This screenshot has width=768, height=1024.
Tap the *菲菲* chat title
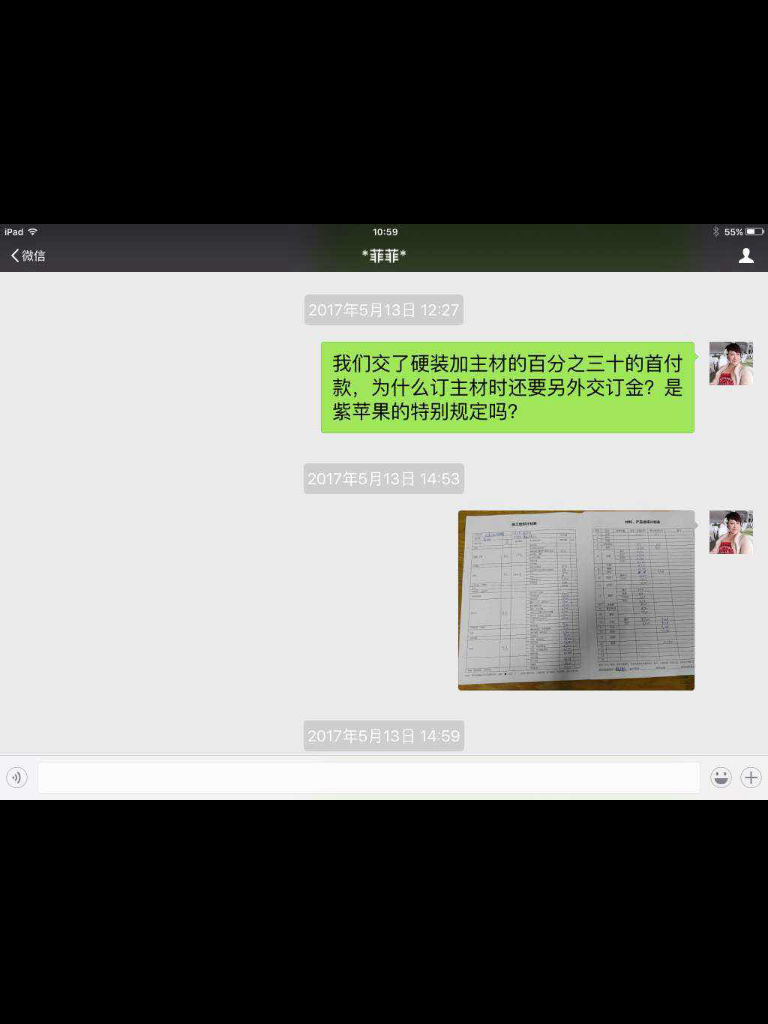(384, 256)
